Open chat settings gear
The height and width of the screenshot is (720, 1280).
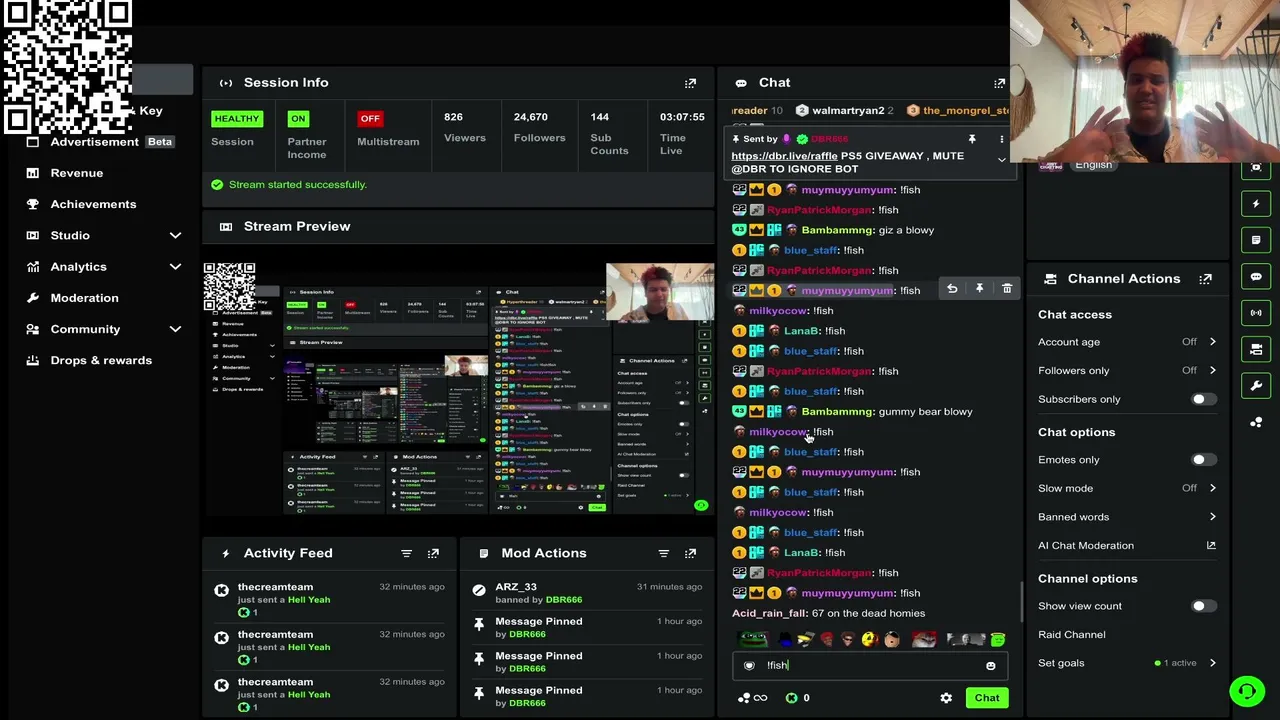[x=946, y=698]
